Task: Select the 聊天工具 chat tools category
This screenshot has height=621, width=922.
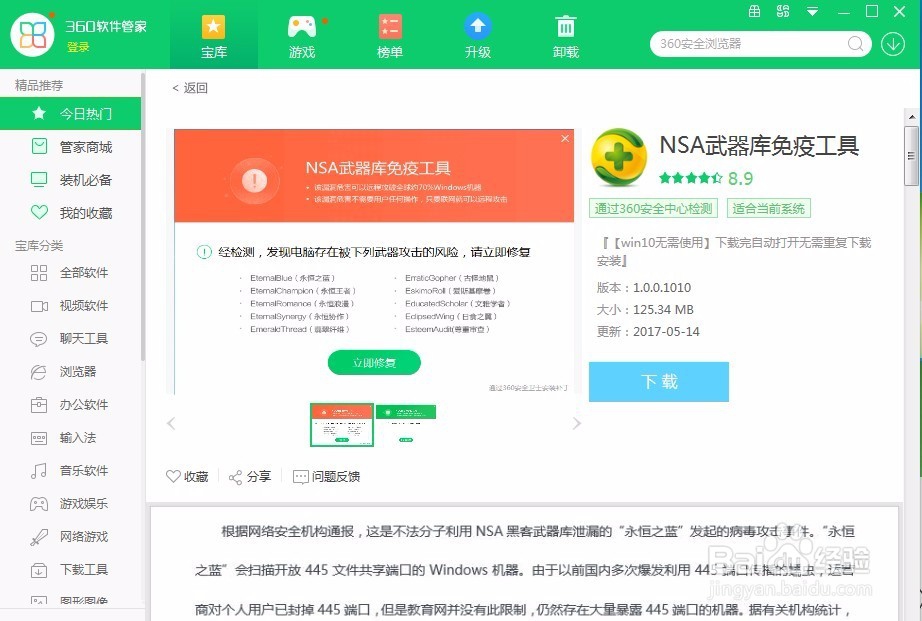Action: tap(85, 338)
